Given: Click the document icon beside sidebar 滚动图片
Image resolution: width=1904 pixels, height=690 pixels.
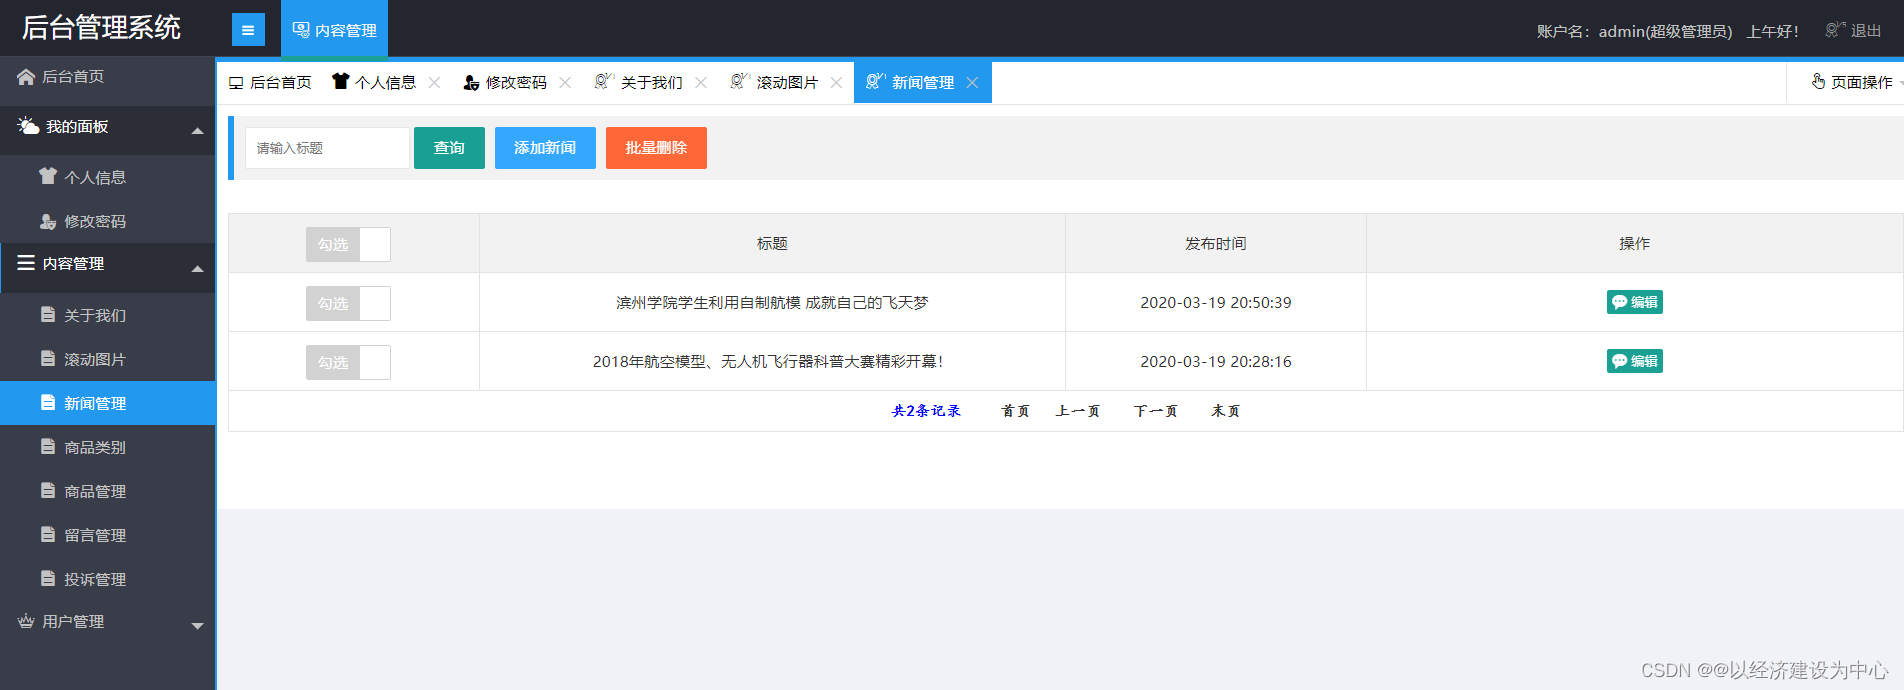Looking at the screenshot, I should 48,358.
